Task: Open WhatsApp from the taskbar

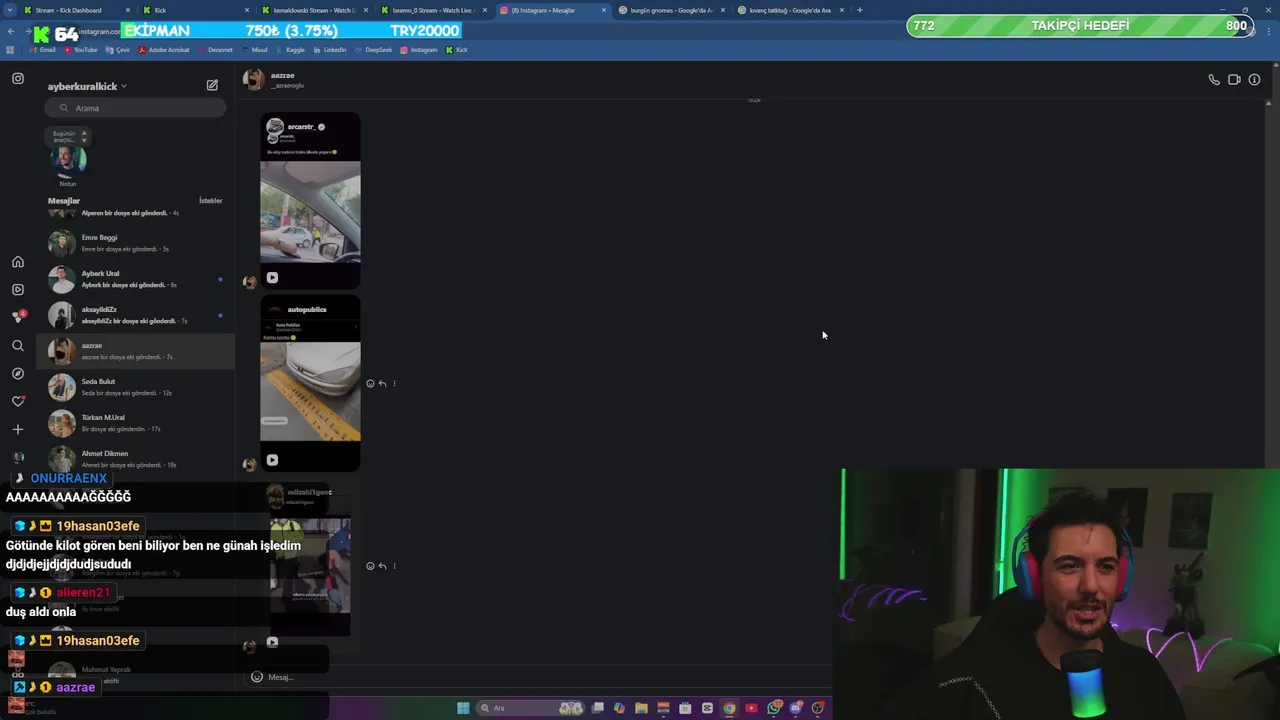Action: pyautogui.click(x=774, y=708)
